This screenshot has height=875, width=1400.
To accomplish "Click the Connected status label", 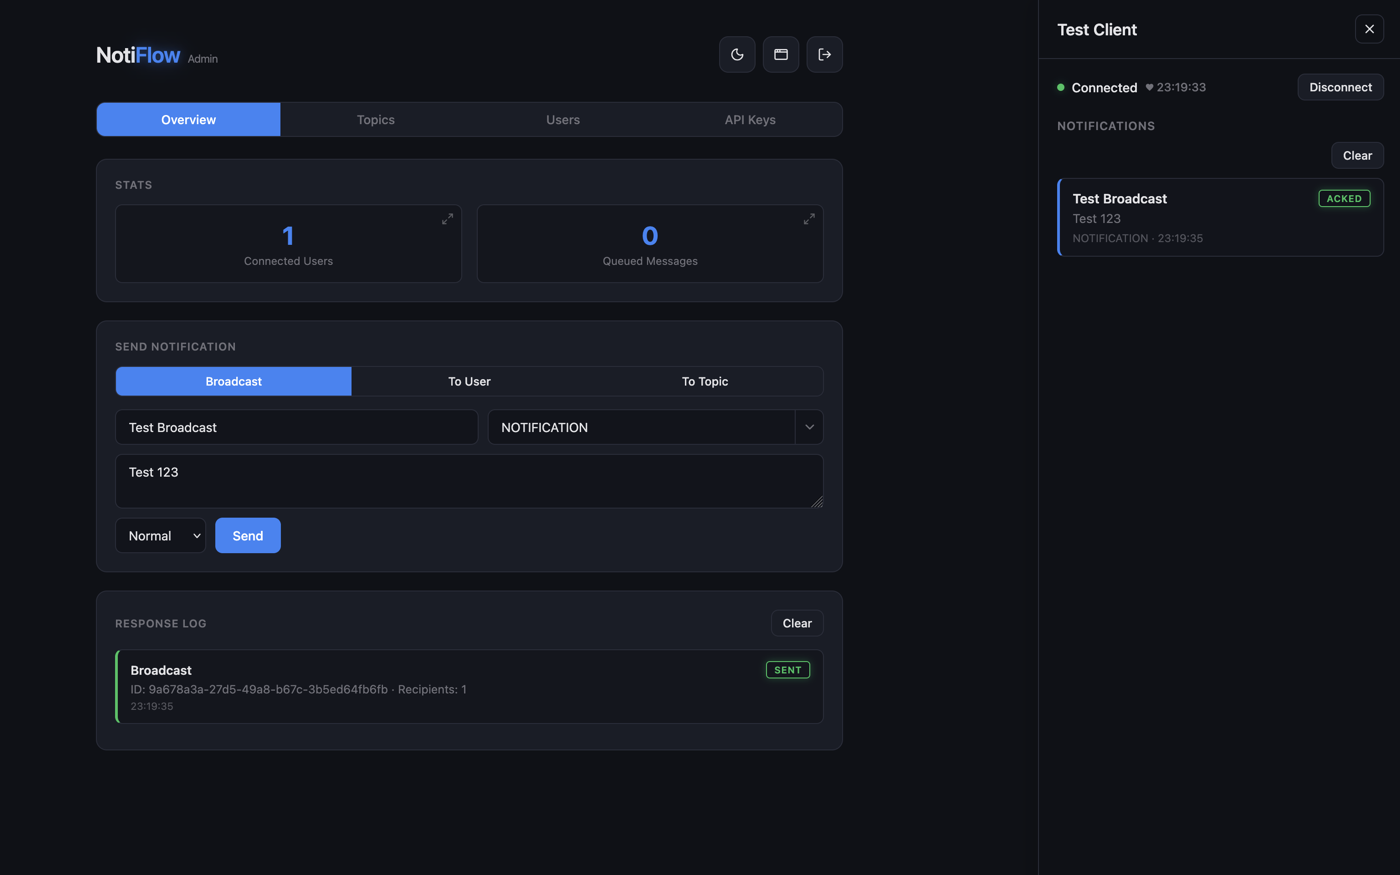I will [1104, 88].
